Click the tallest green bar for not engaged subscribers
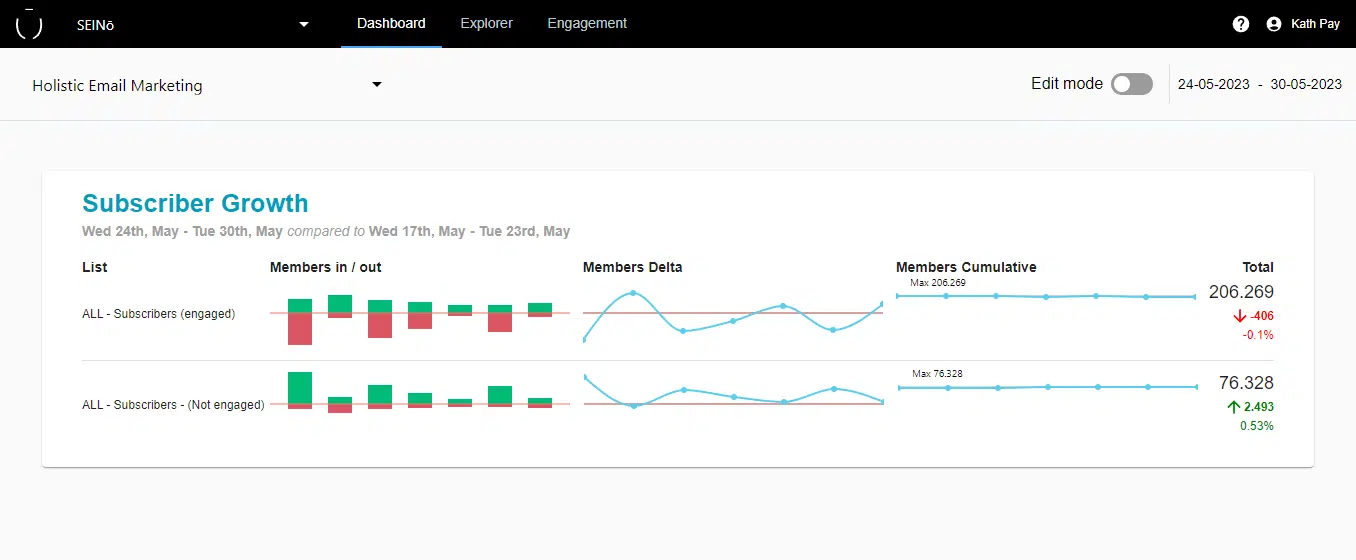Viewport: 1356px width, 560px height. (300, 387)
